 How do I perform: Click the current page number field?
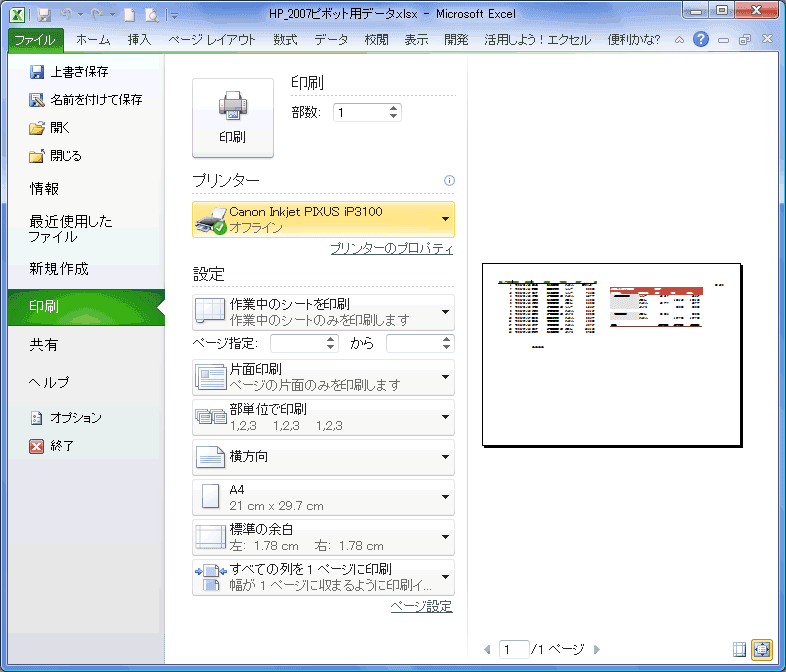click(514, 649)
